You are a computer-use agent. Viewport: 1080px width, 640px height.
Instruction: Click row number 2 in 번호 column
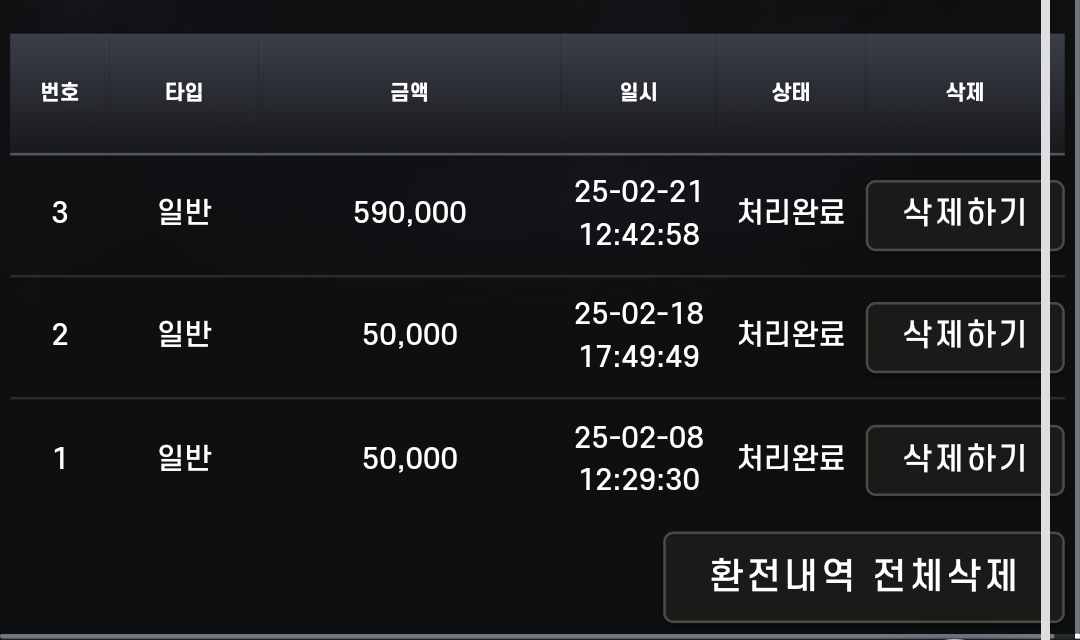tap(60, 335)
